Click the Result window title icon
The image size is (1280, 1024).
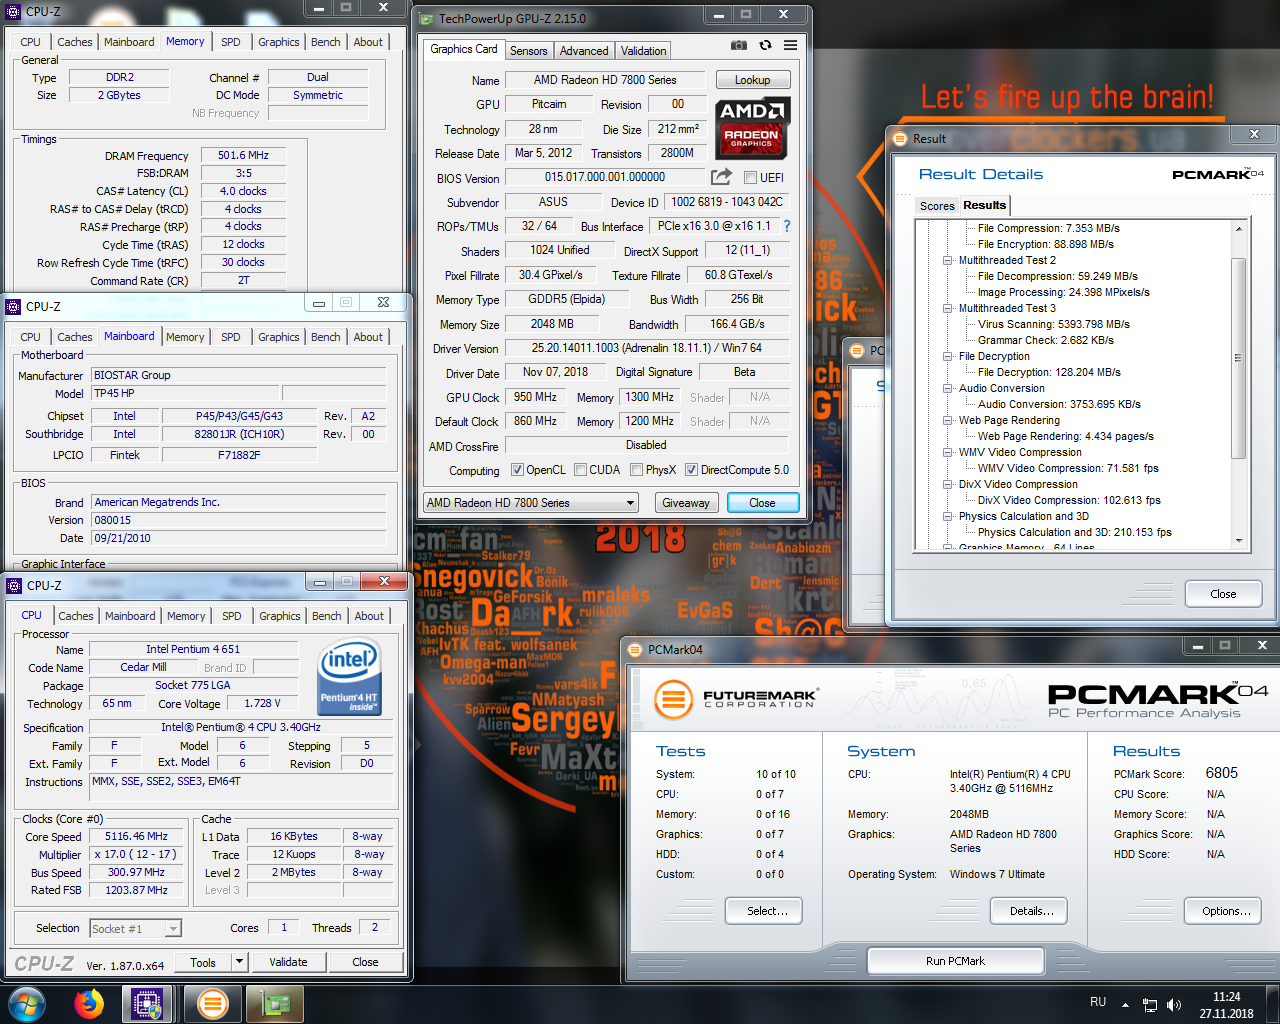click(x=899, y=138)
